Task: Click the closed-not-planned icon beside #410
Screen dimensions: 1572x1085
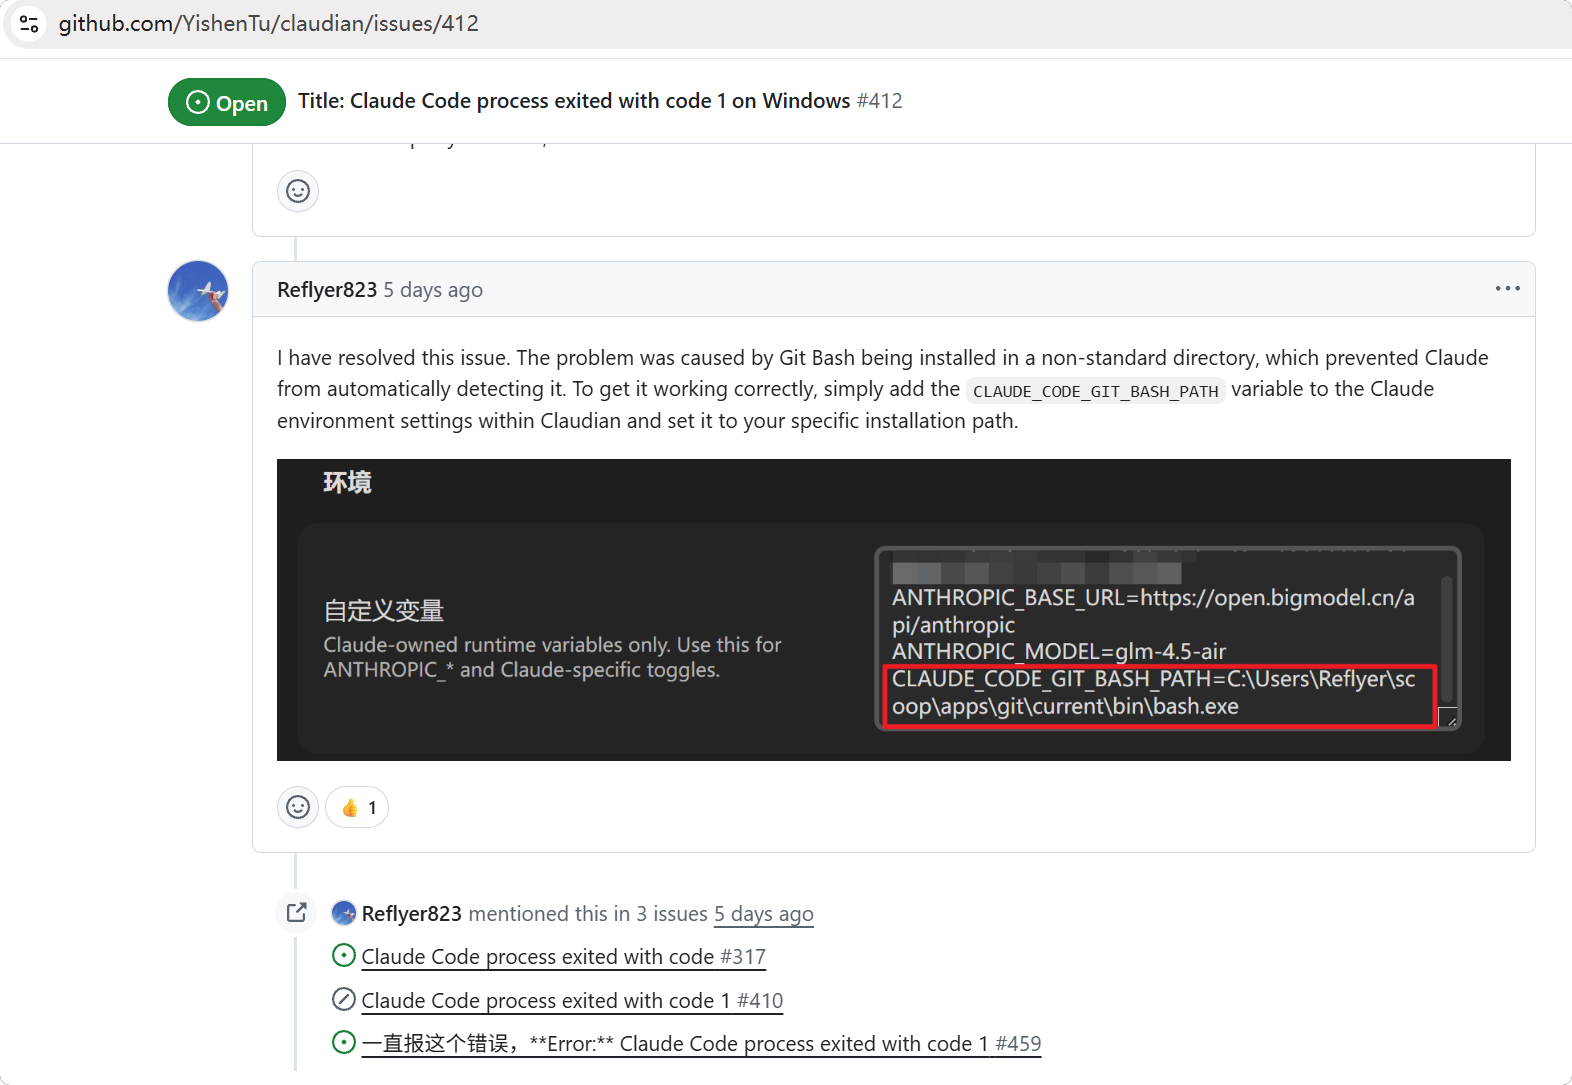Action: click(x=343, y=999)
